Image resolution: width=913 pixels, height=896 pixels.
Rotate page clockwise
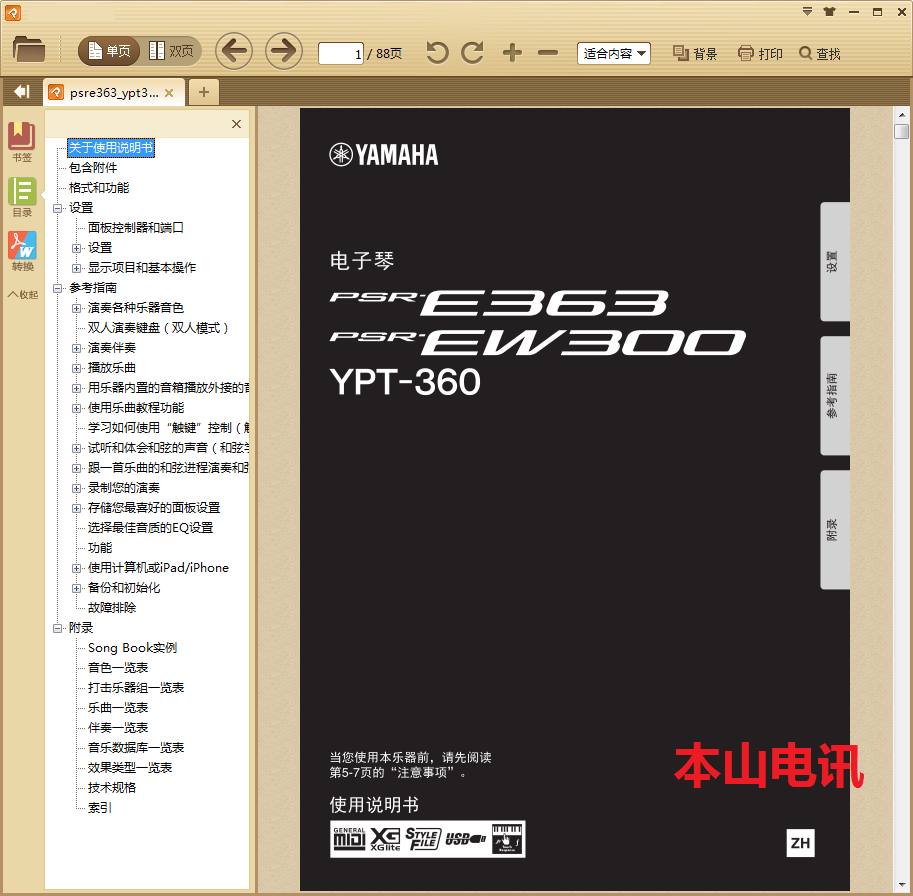click(x=472, y=53)
